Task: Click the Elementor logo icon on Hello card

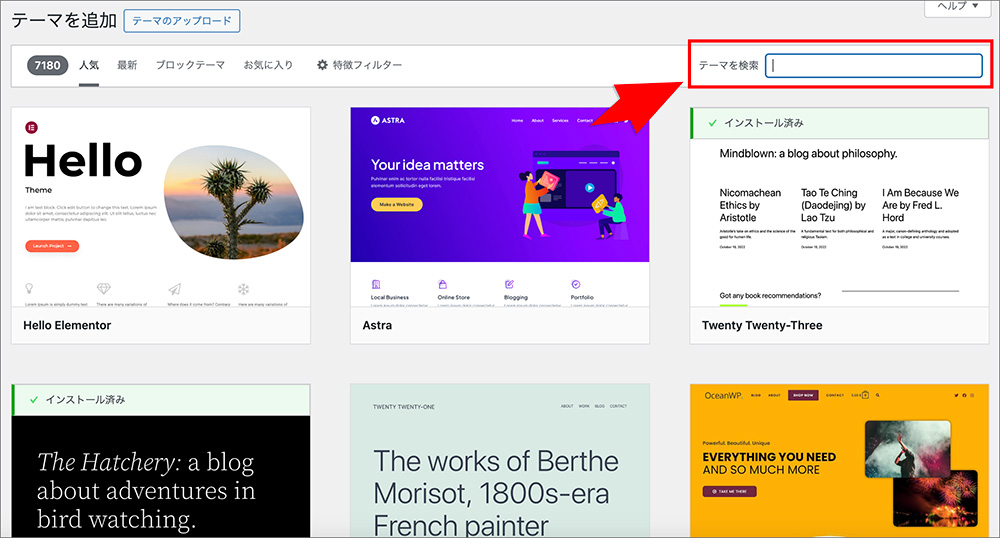Action: pyautogui.click(x=31, y=127)
